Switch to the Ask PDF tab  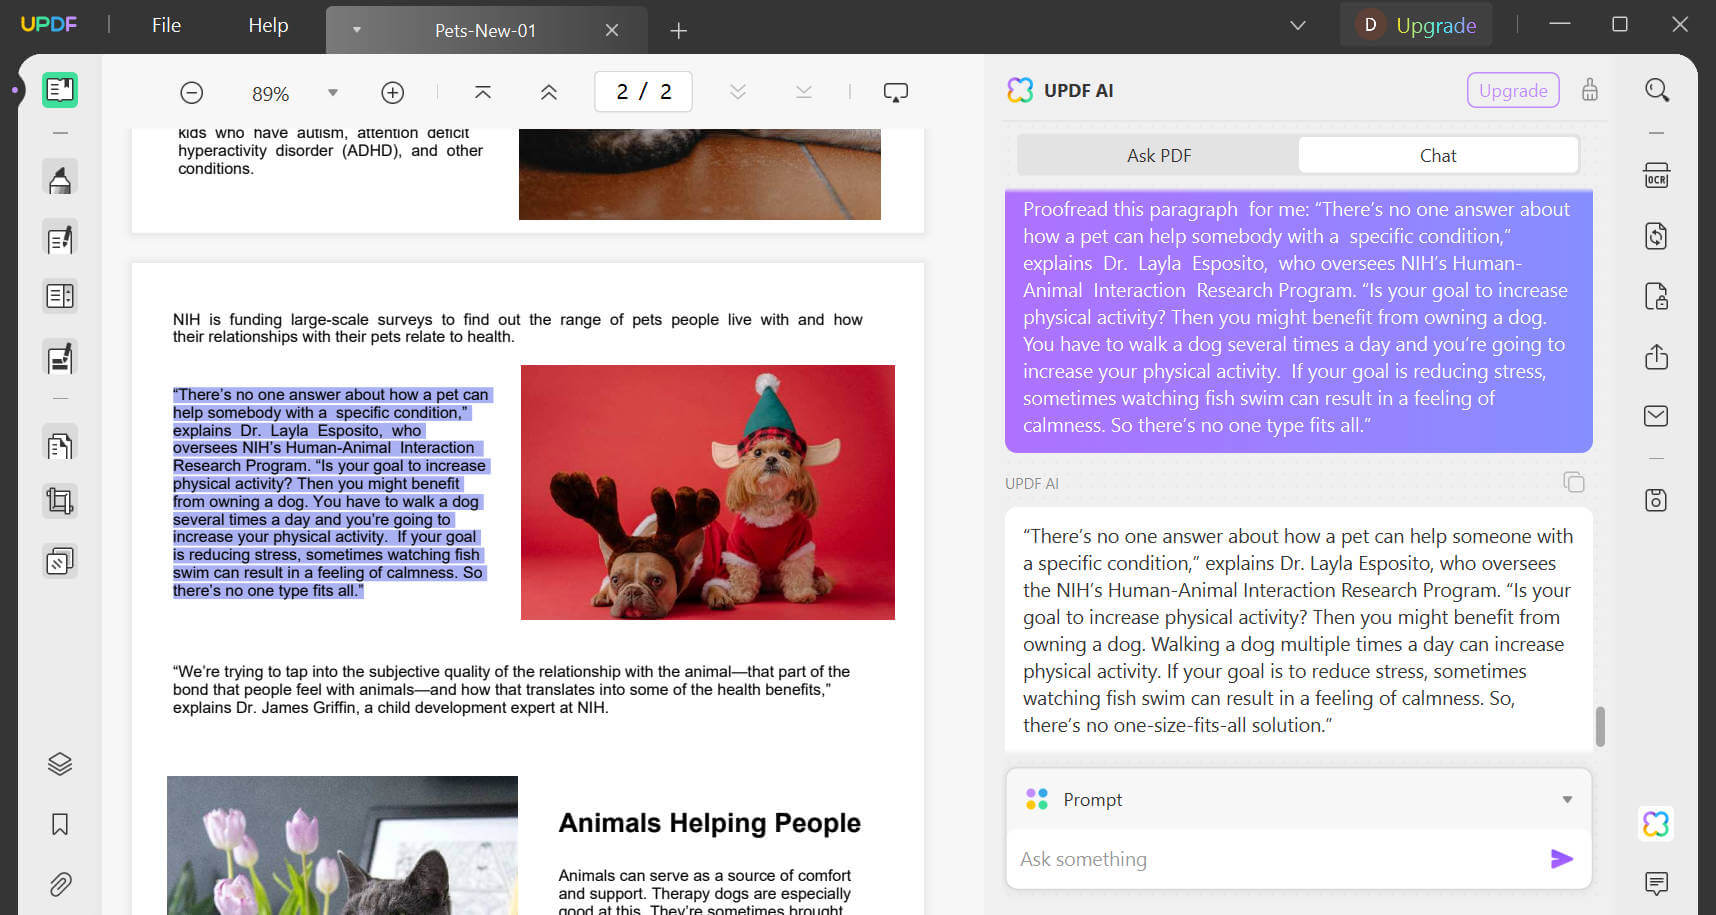click(x=1158, y=155)
